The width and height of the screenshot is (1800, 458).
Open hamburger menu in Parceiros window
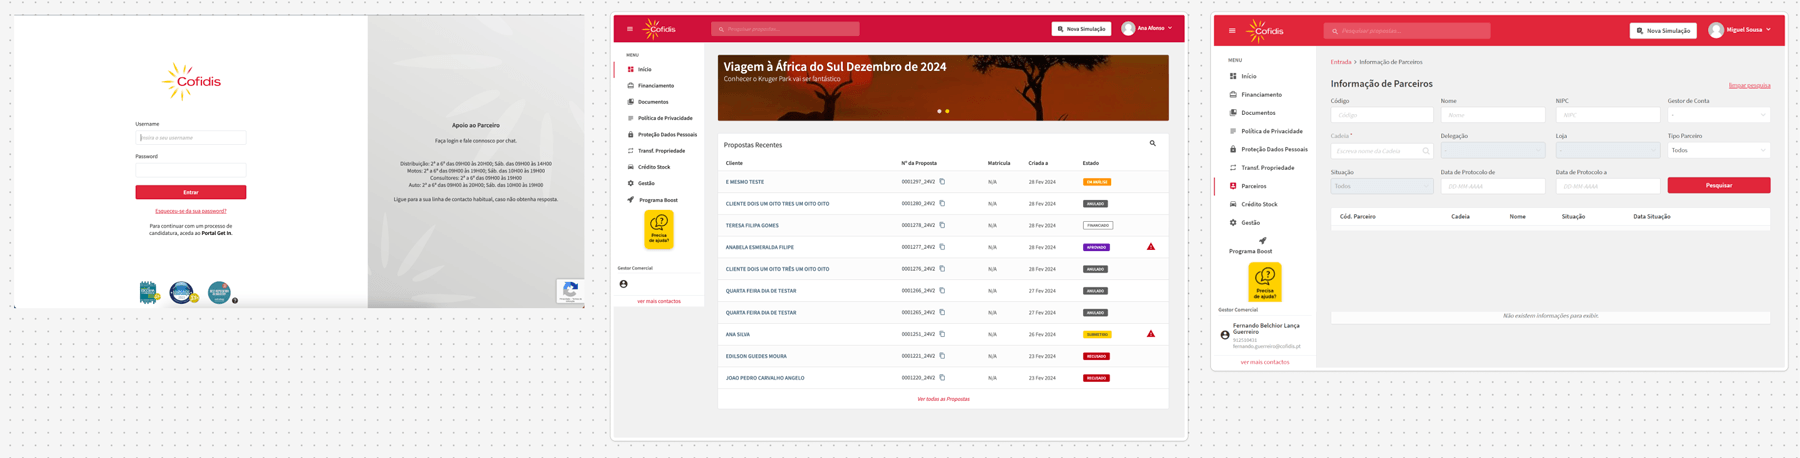pos(1232,31)
